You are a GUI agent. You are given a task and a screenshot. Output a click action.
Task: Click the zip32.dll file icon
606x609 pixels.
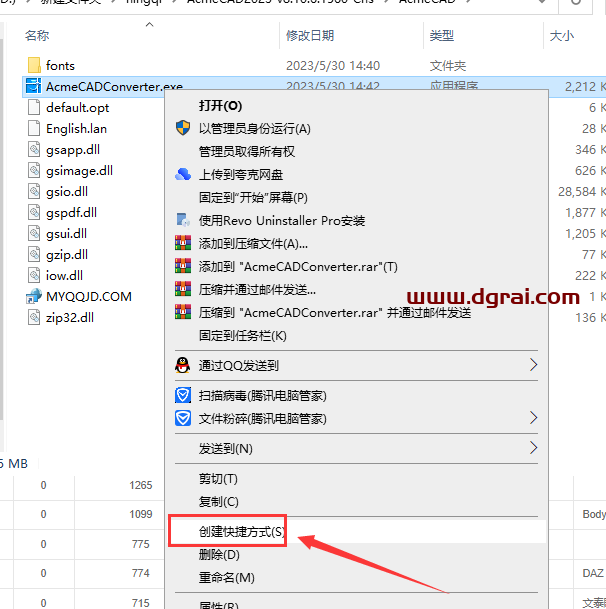click(34, 317)
